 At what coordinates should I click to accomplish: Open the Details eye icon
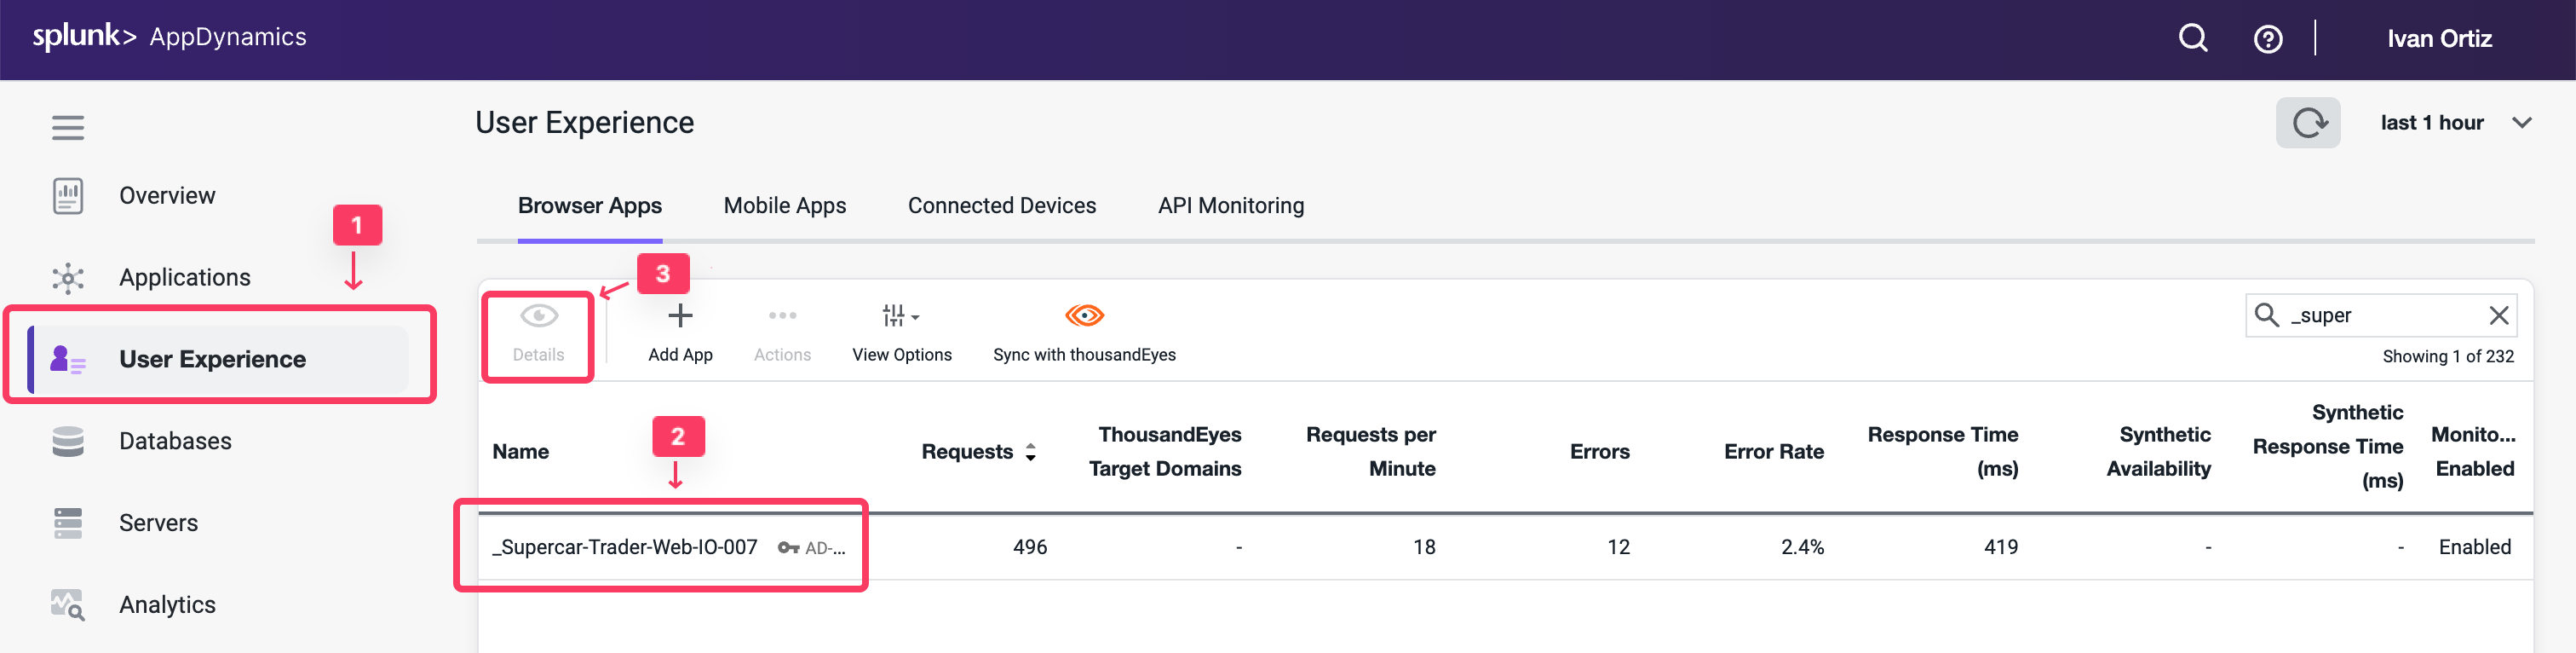pos(538,317)
